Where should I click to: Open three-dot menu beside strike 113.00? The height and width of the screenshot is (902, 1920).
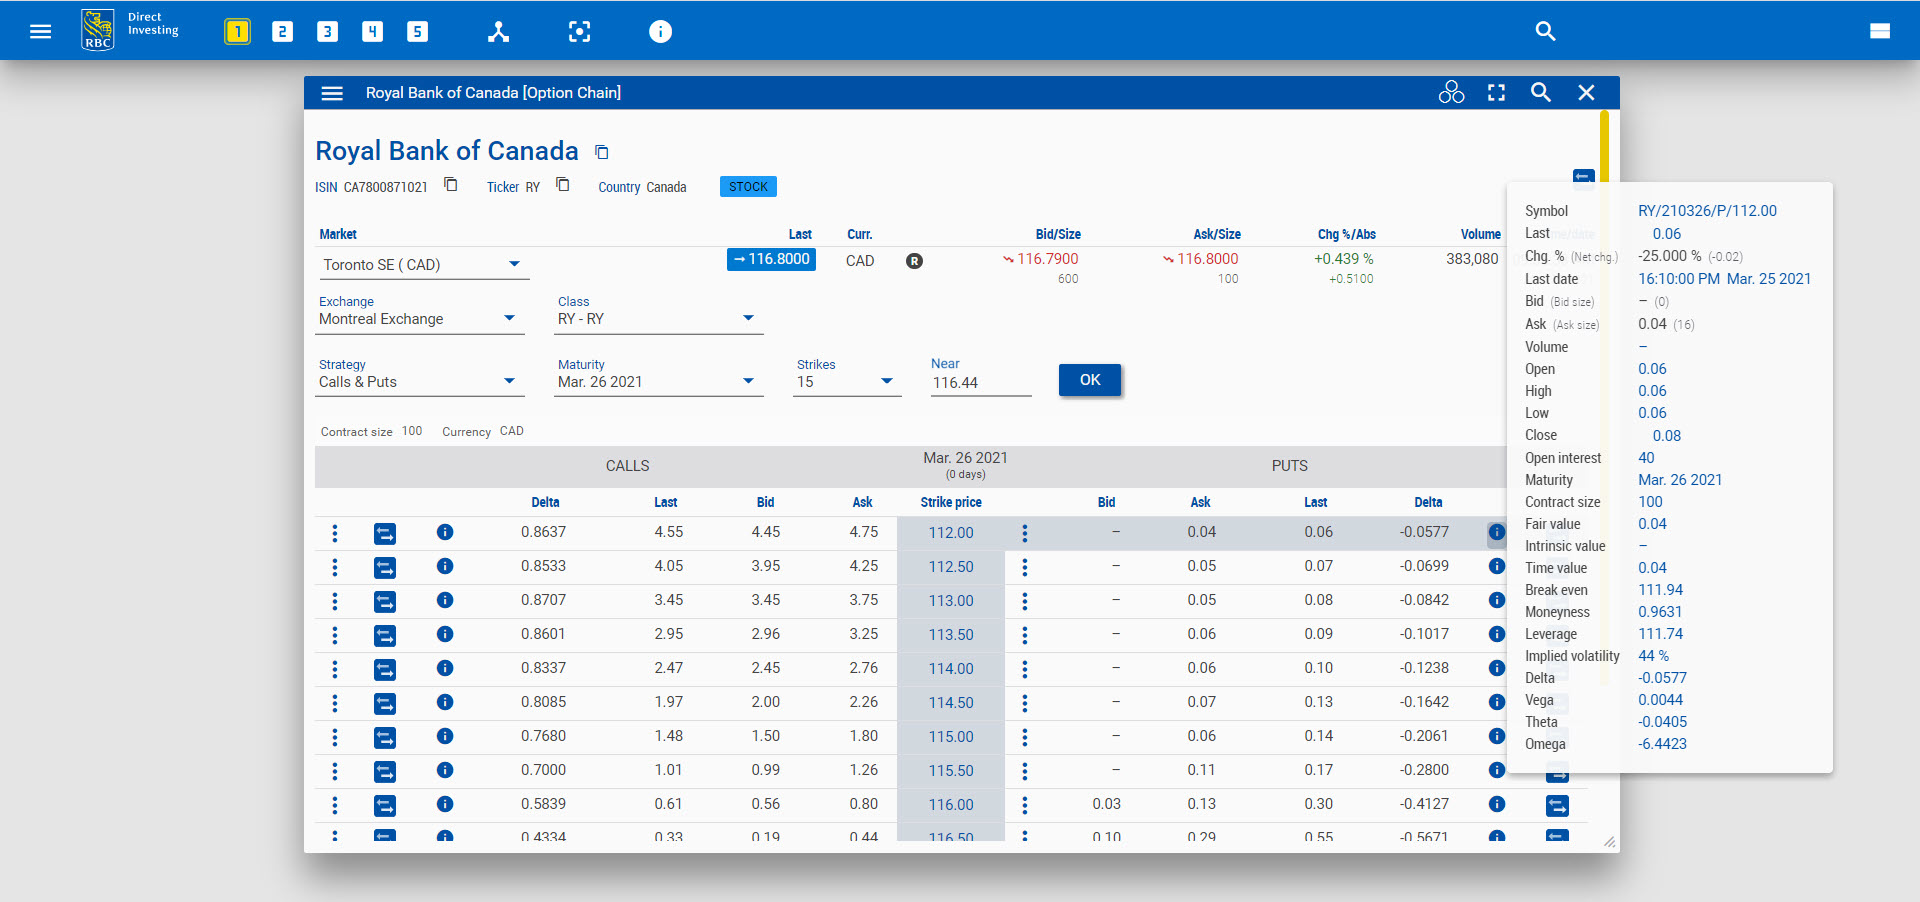(x=1024, y=601)
